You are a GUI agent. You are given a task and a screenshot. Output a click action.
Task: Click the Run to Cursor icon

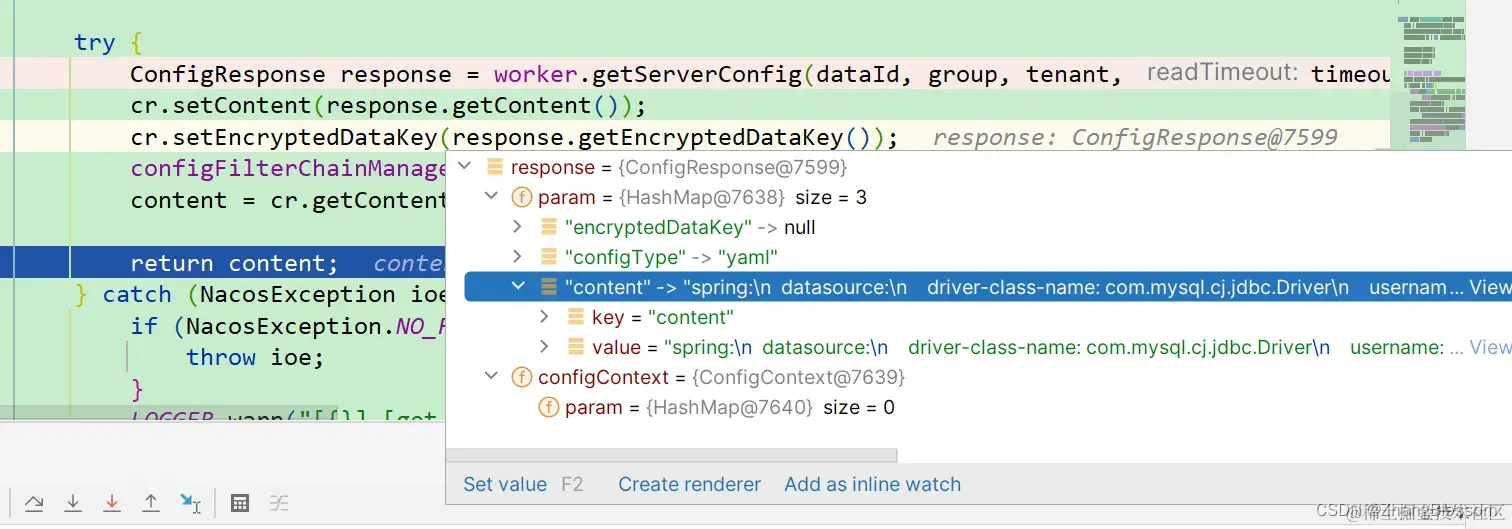pos(190,503)
